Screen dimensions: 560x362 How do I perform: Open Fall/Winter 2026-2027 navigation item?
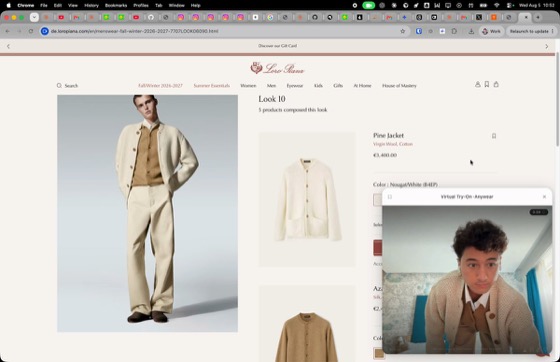(160, 86)
